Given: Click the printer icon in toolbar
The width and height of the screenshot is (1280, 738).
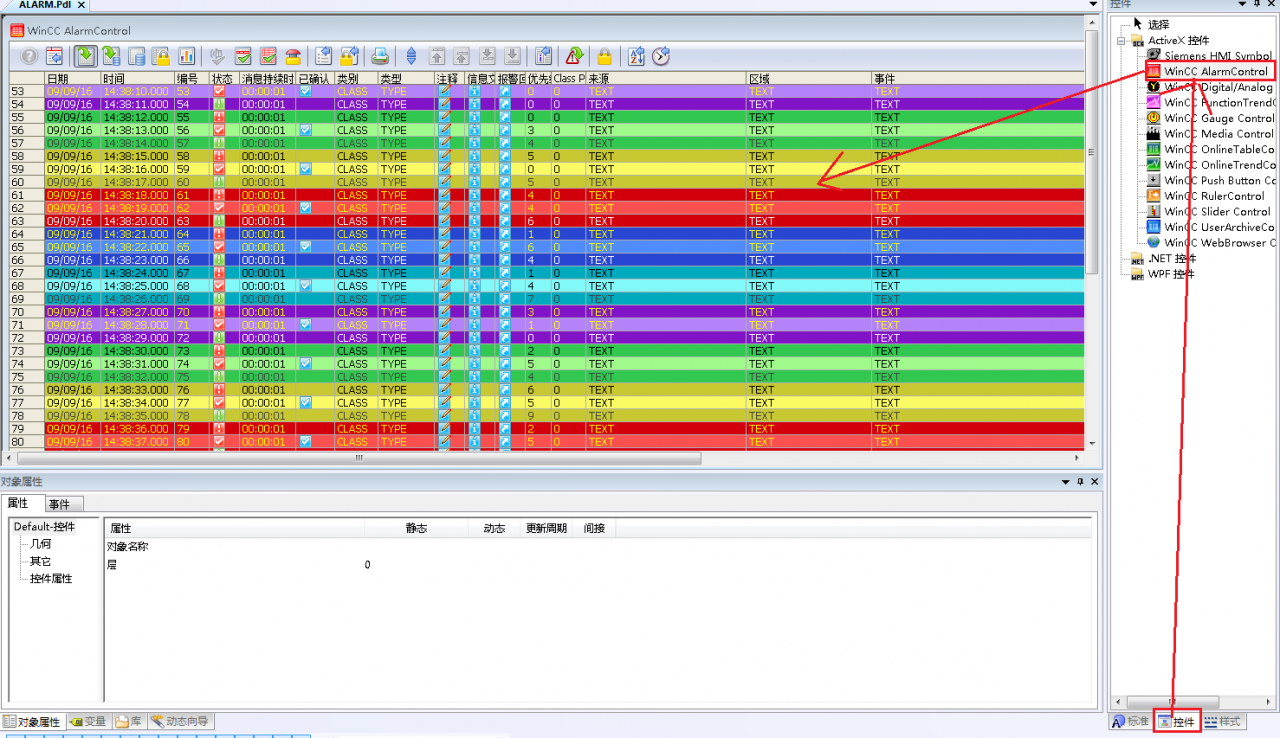Looking at the screenshot, I should 381,56.
